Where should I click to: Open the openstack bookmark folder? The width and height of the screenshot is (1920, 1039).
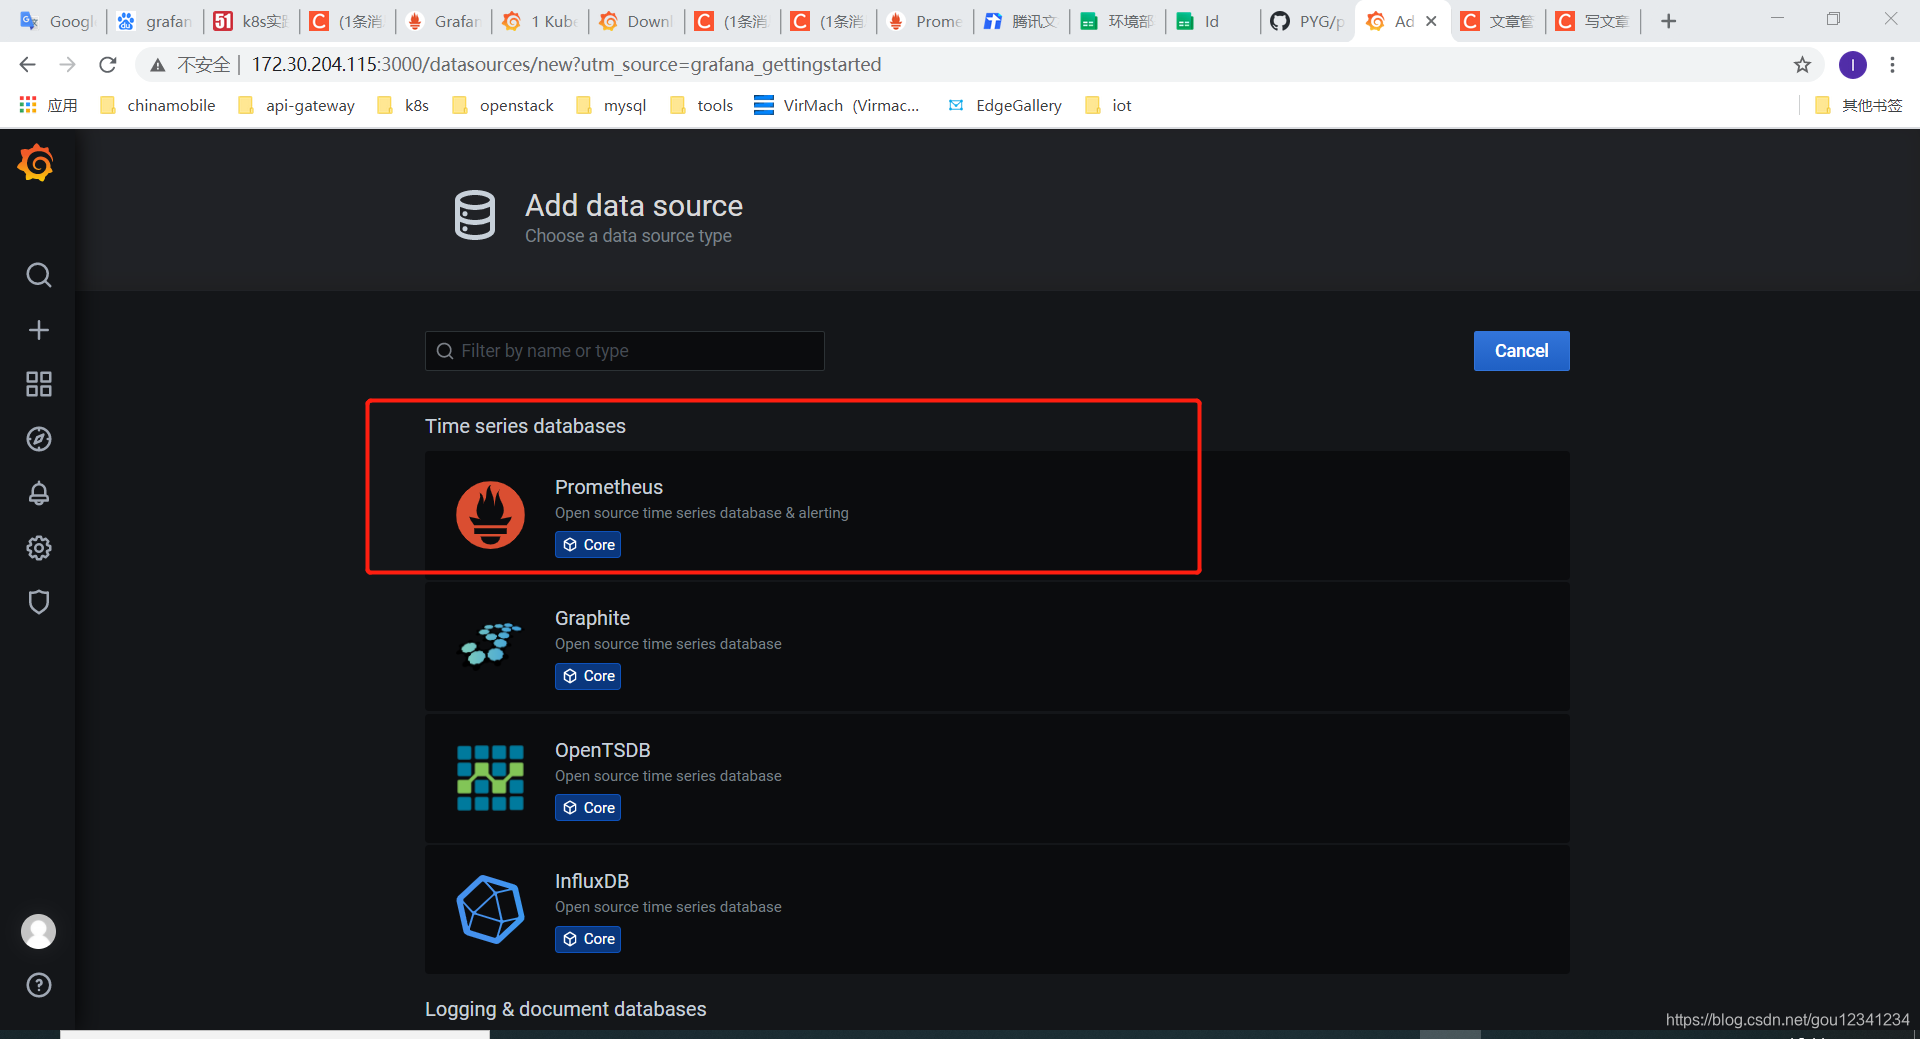(x=502, y=105)
